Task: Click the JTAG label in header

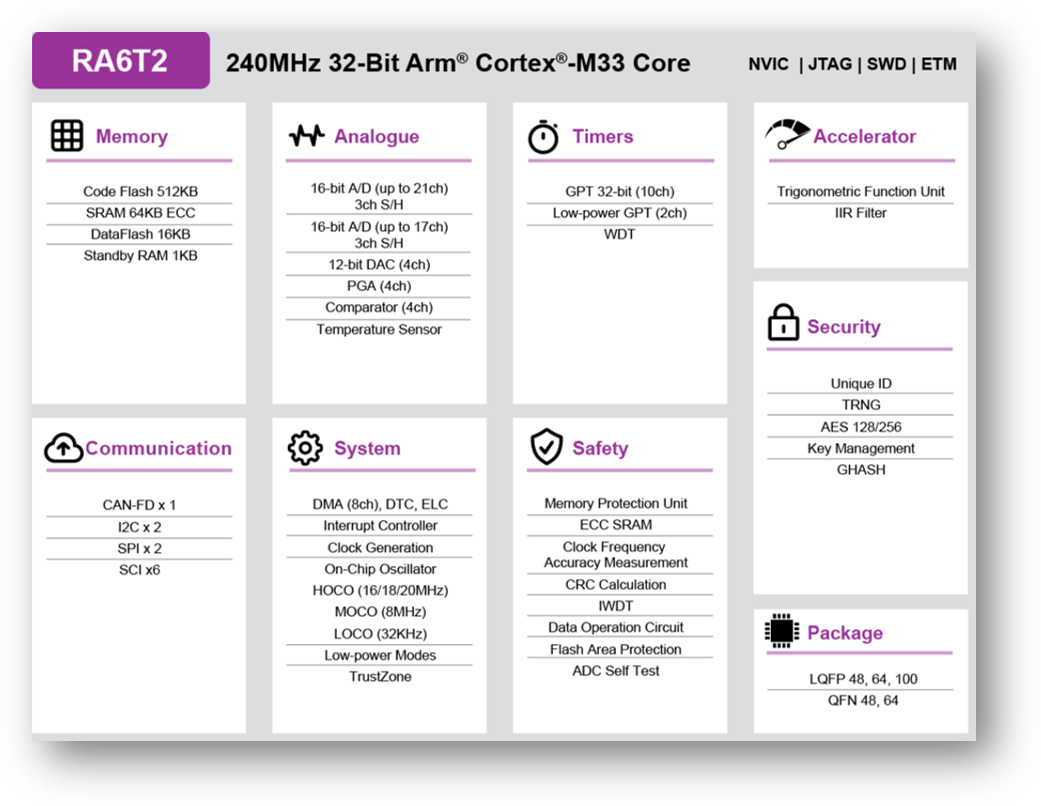Action: [x=830, y=64]
